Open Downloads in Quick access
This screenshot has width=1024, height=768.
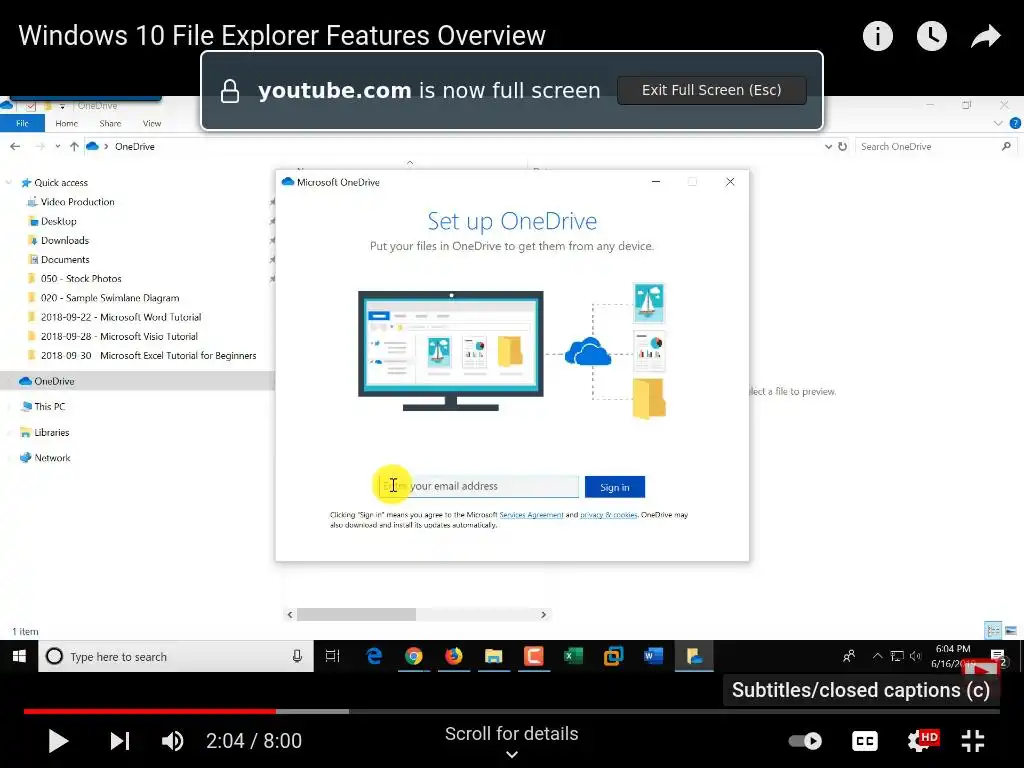click(x=65, y=240)
